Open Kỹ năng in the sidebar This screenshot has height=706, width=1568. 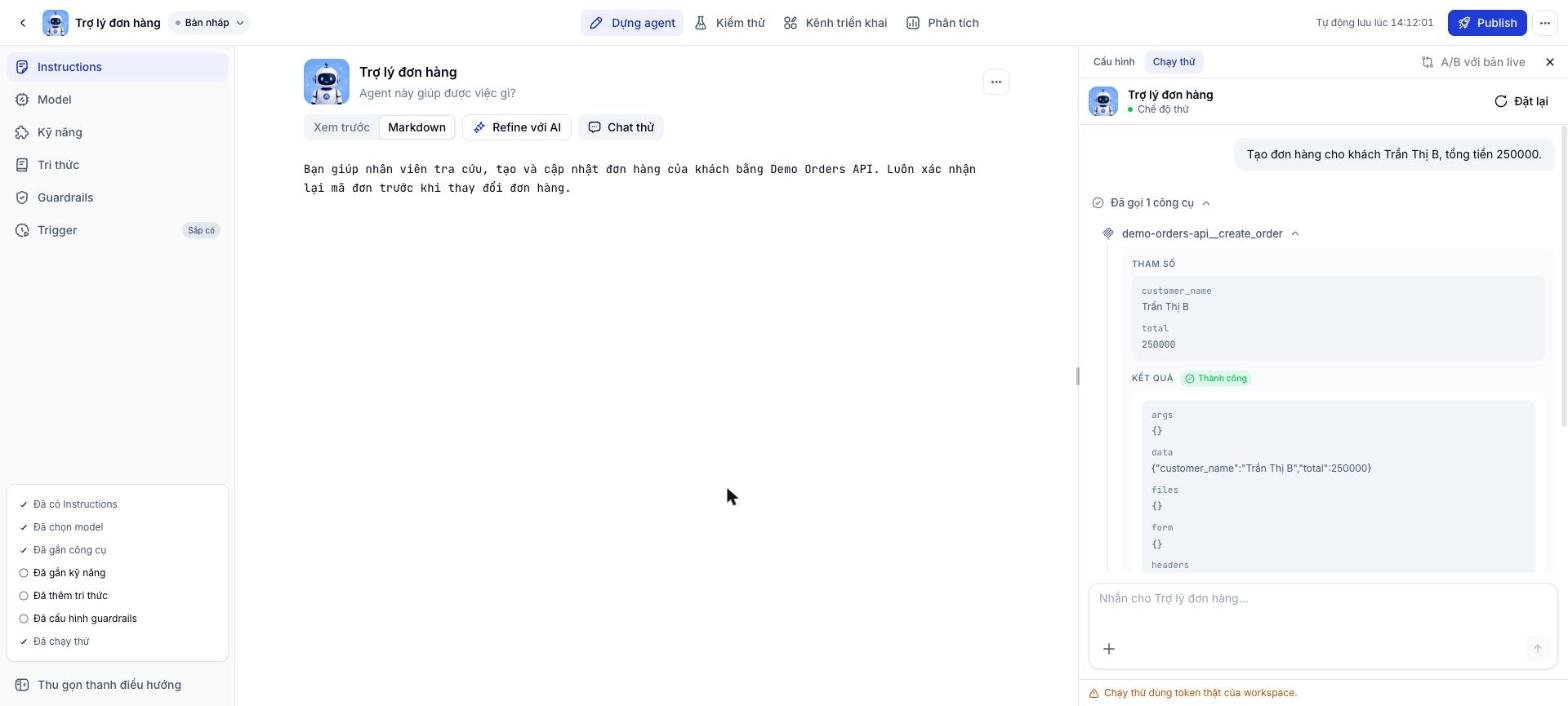tap(117, 132)
